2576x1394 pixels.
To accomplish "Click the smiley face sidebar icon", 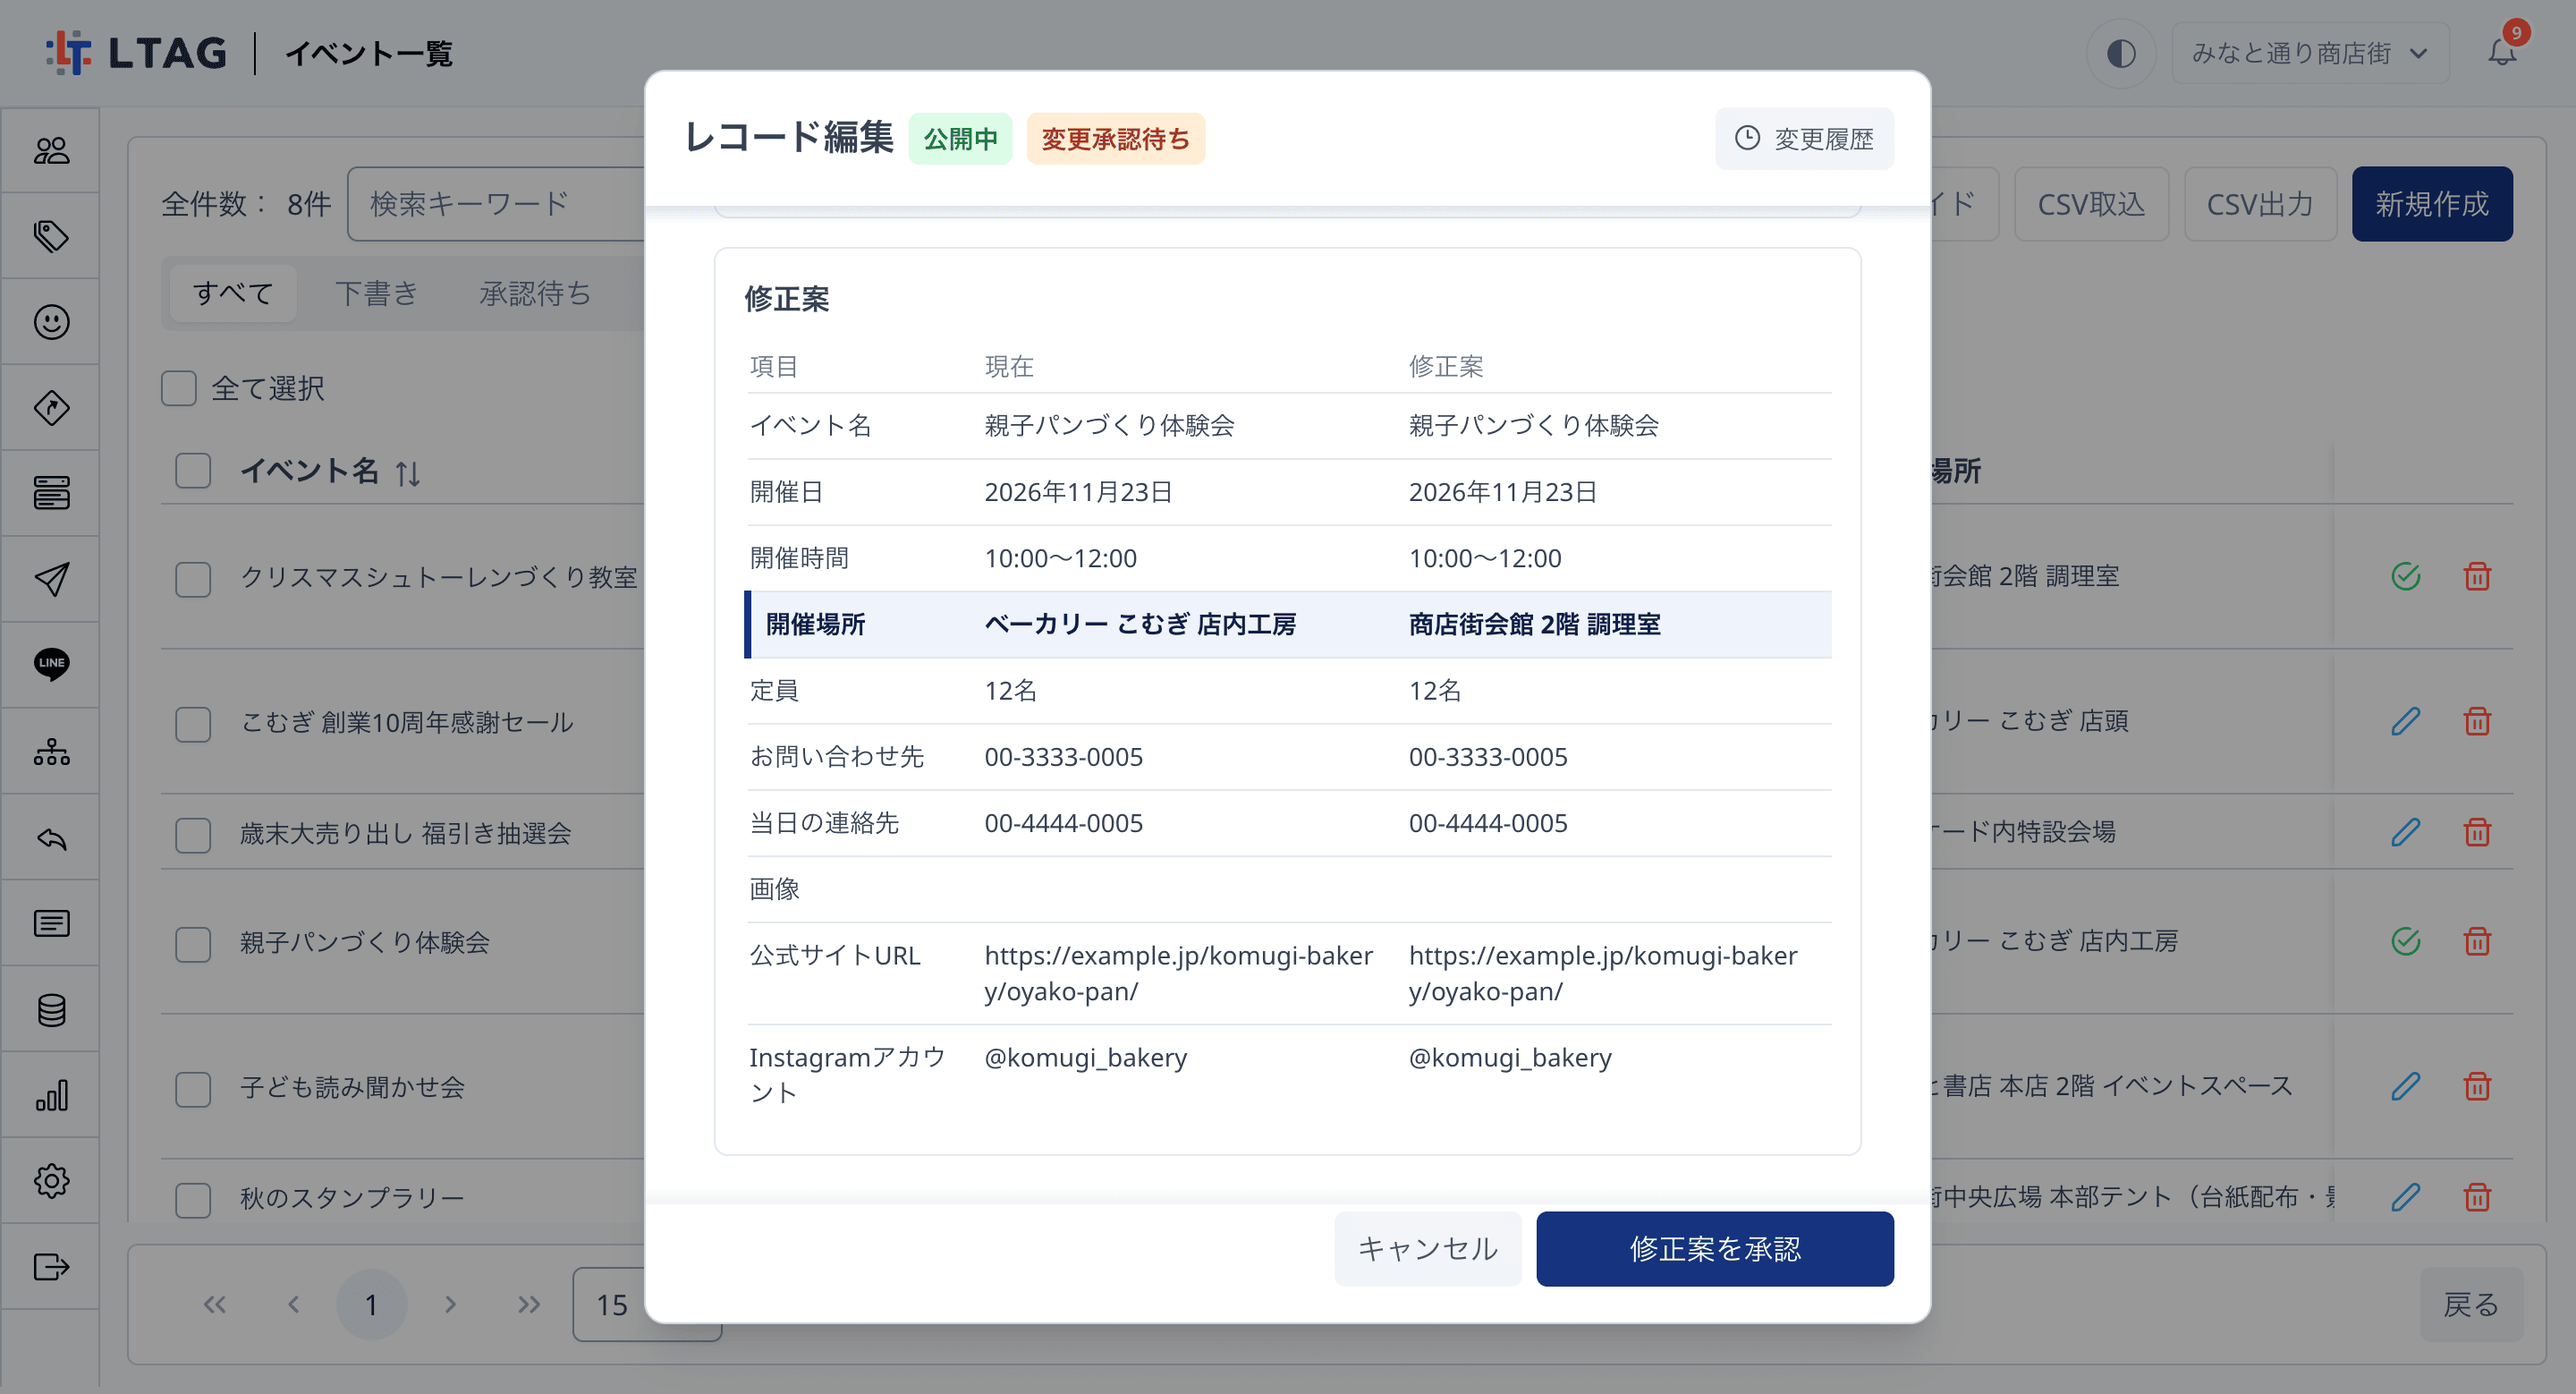I will click(51, 322).
